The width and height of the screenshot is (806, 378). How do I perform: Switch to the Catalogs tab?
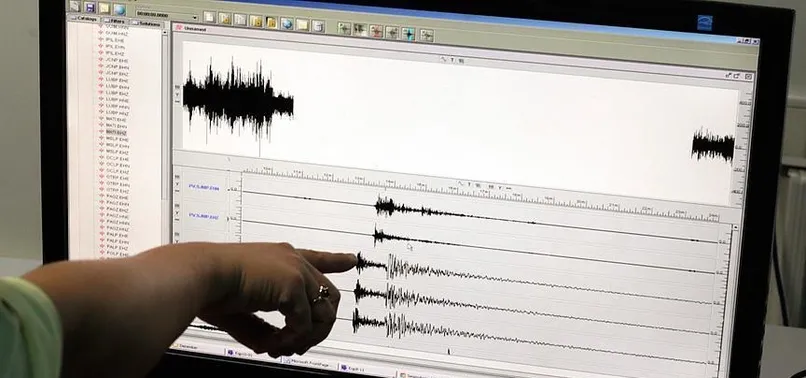click(84, 19)
